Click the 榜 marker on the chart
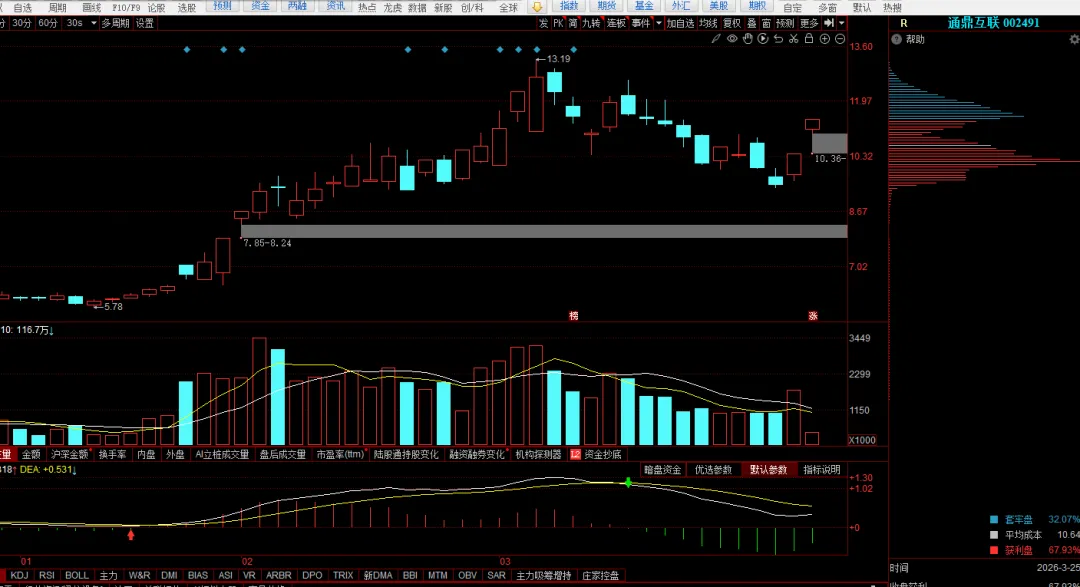Screen dimensions: 1080x587 (x=574, y=316)
